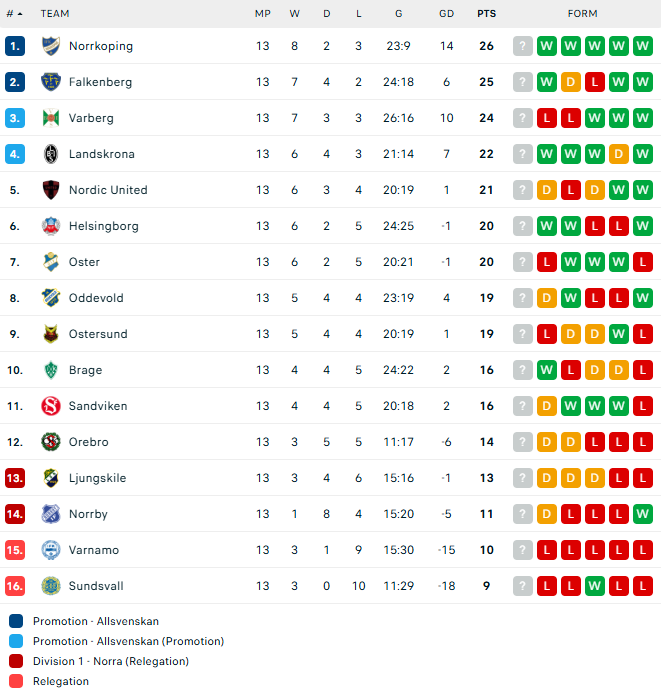Click the Orebro team badge
This screenshot has height=694, width=661.
[50, 442]
